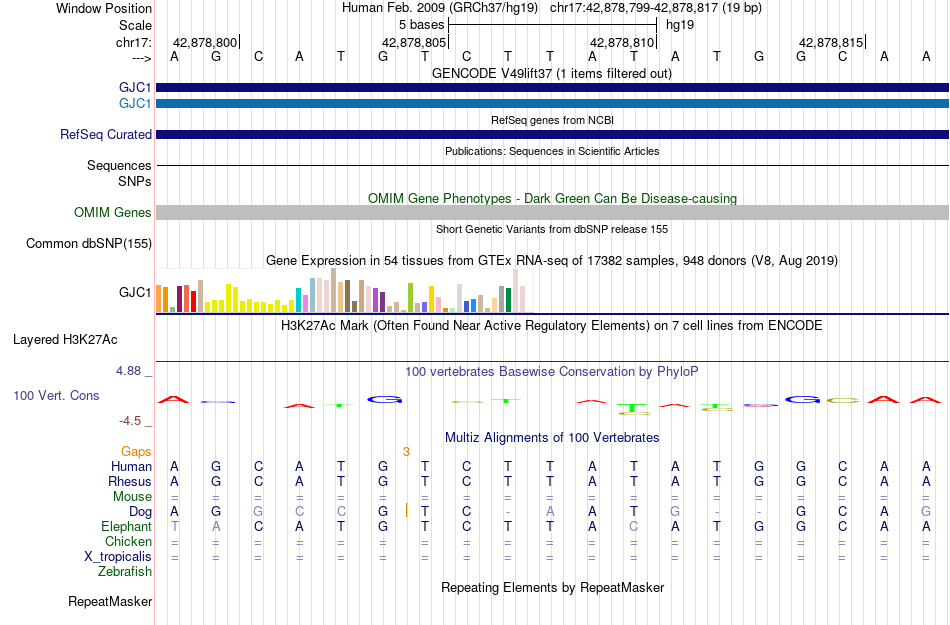950x625 pixels.
Task: Select the Rhesus species row label
Action: 130,481
